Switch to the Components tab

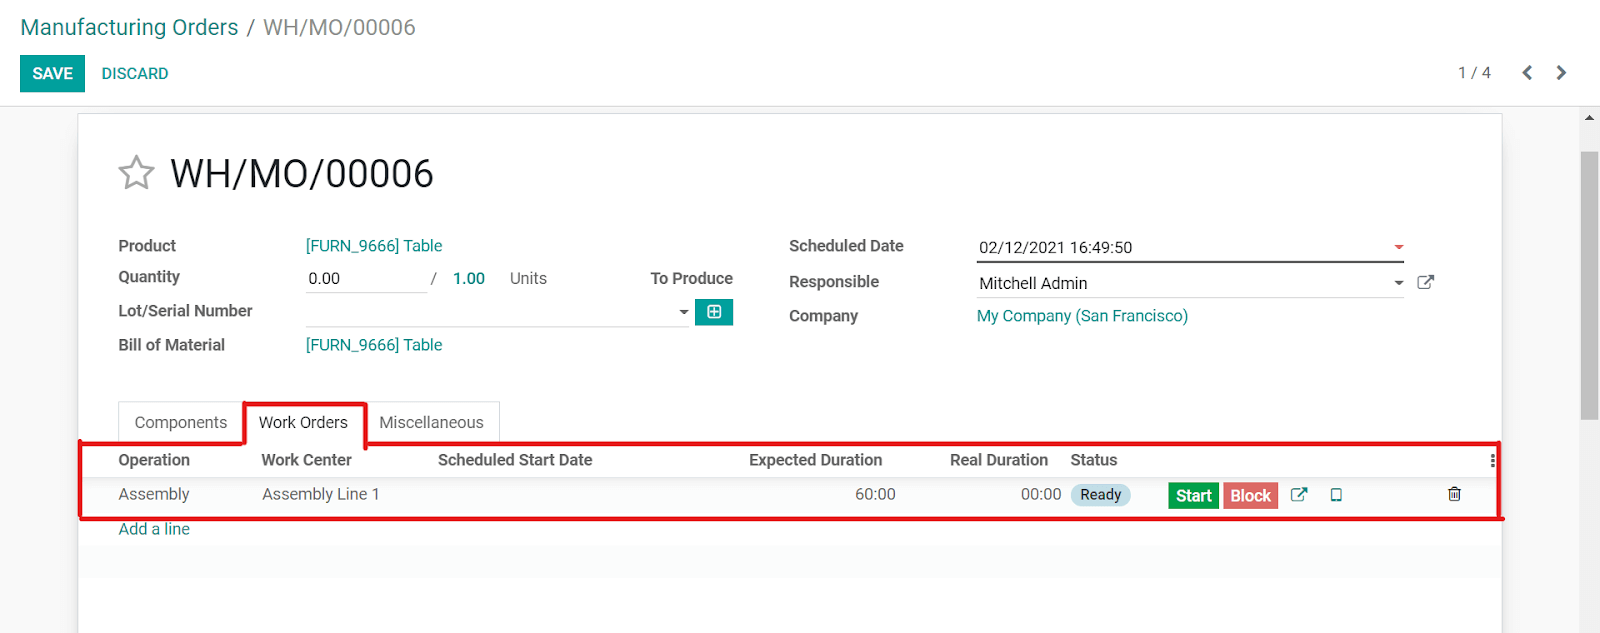[x=181, y=423]
